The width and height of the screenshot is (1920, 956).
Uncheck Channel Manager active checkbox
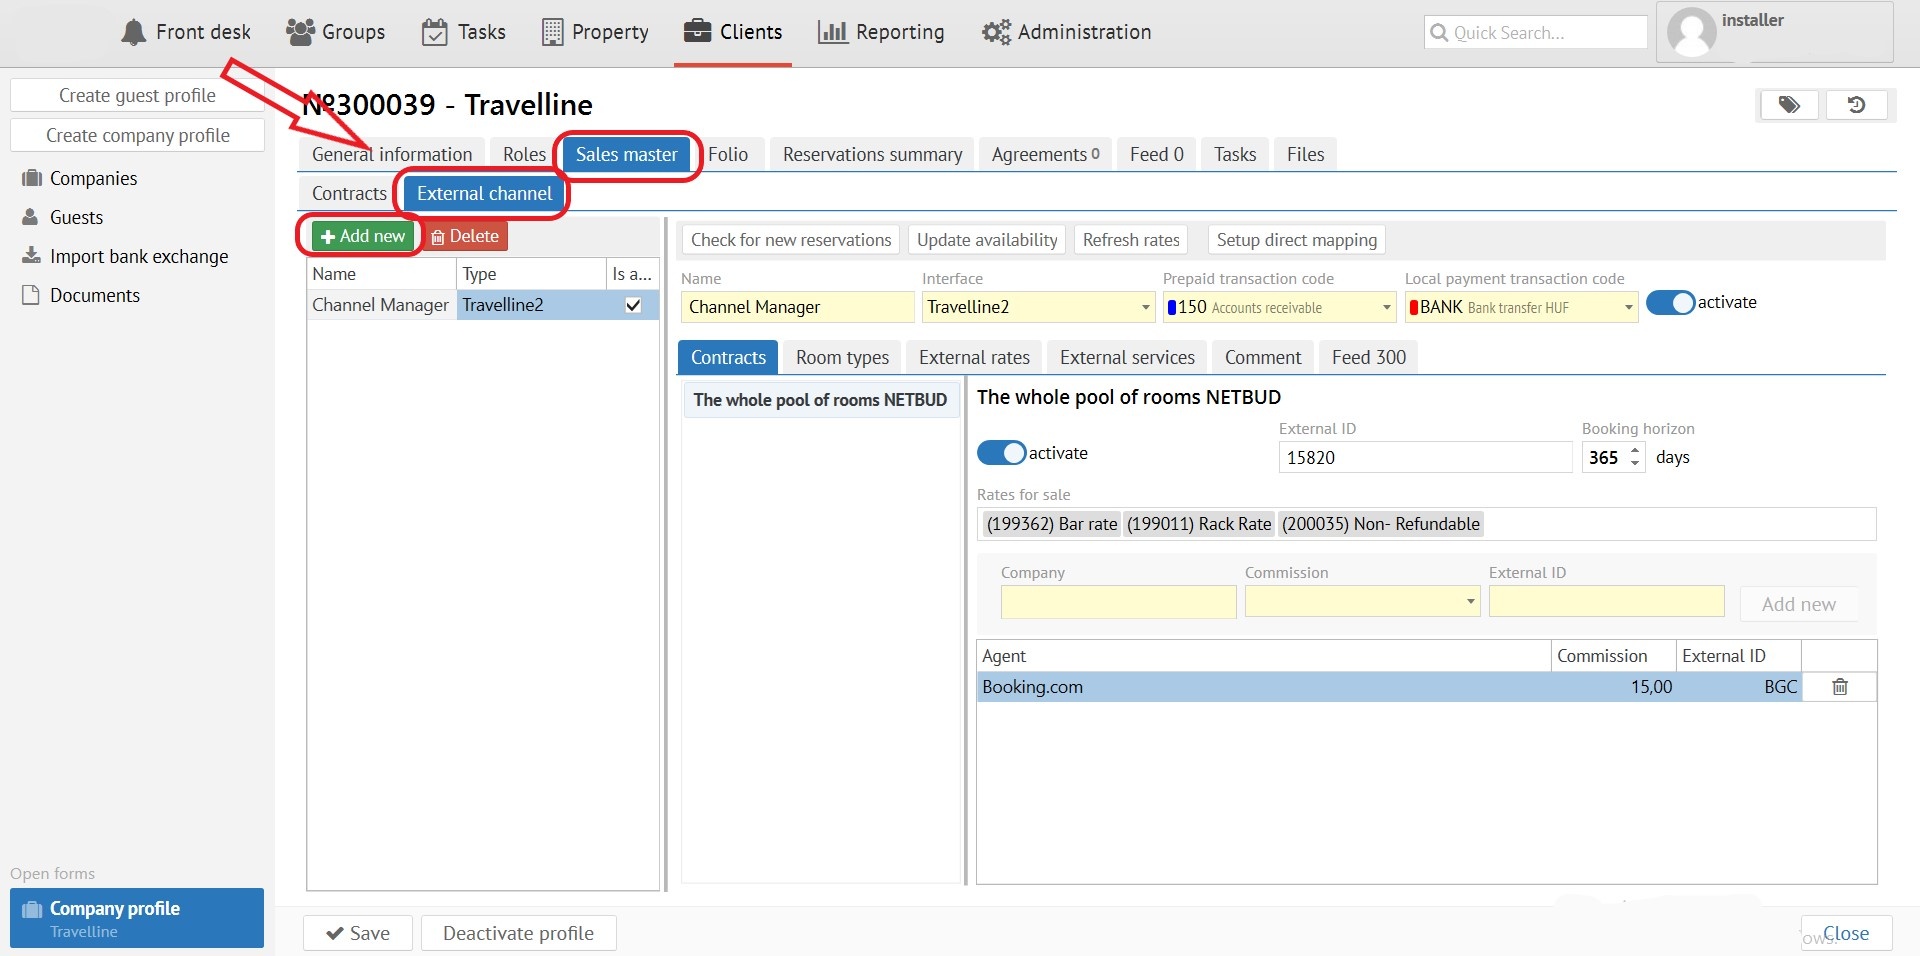coord(633,305)
